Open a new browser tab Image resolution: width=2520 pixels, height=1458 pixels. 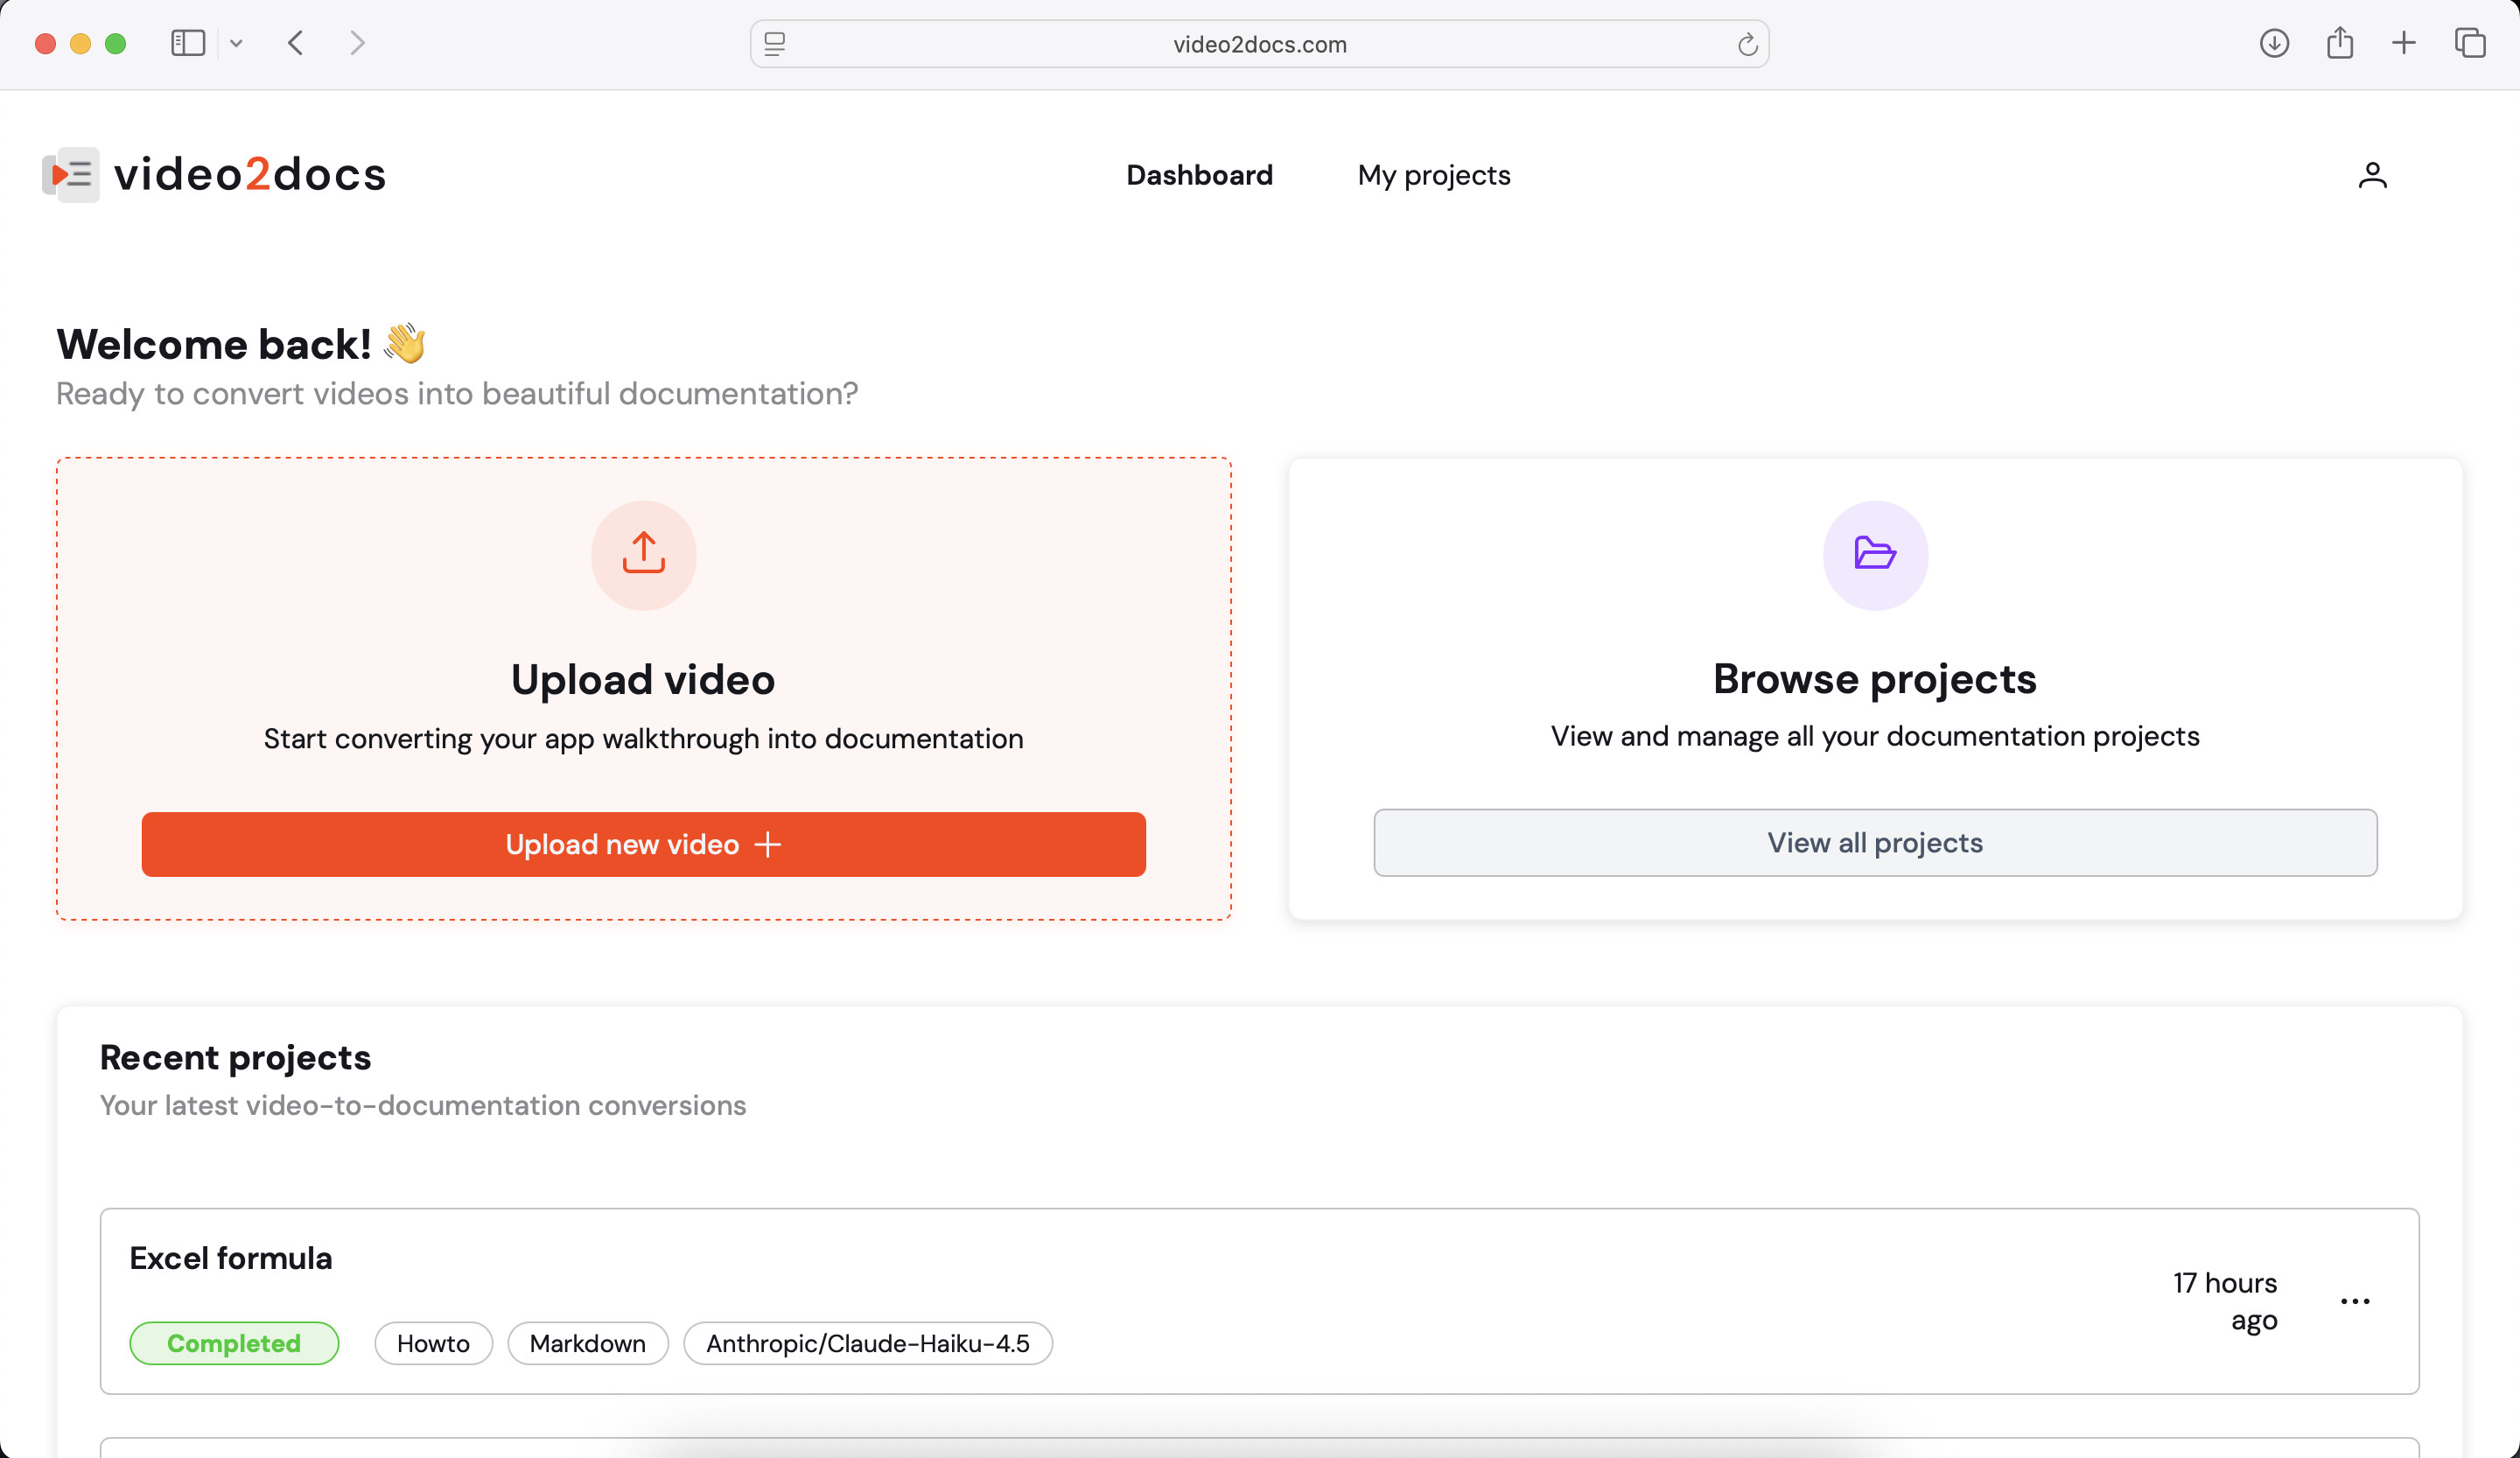[2405, 43]
